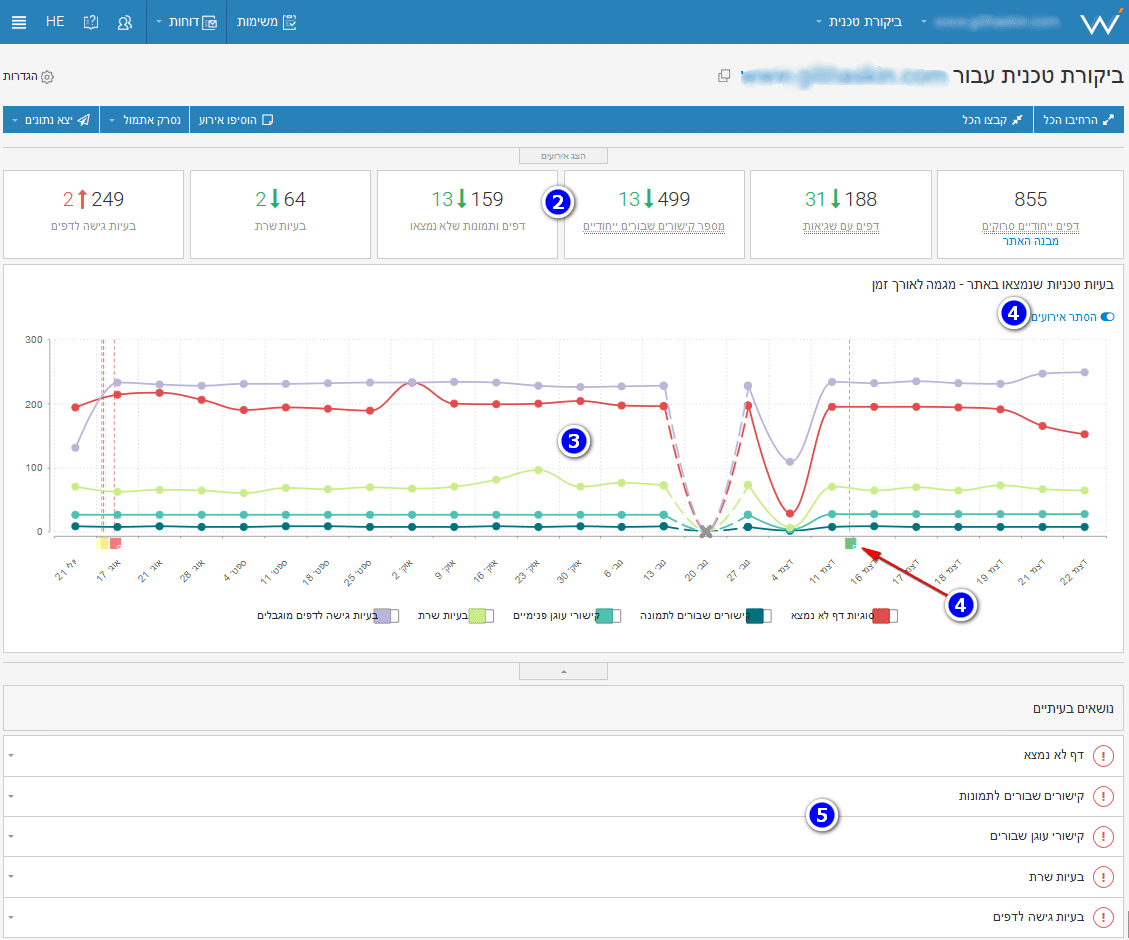1129x940 pixels.
Task: Expand the דף לא נמצא issue row
Action: point(563,756)
